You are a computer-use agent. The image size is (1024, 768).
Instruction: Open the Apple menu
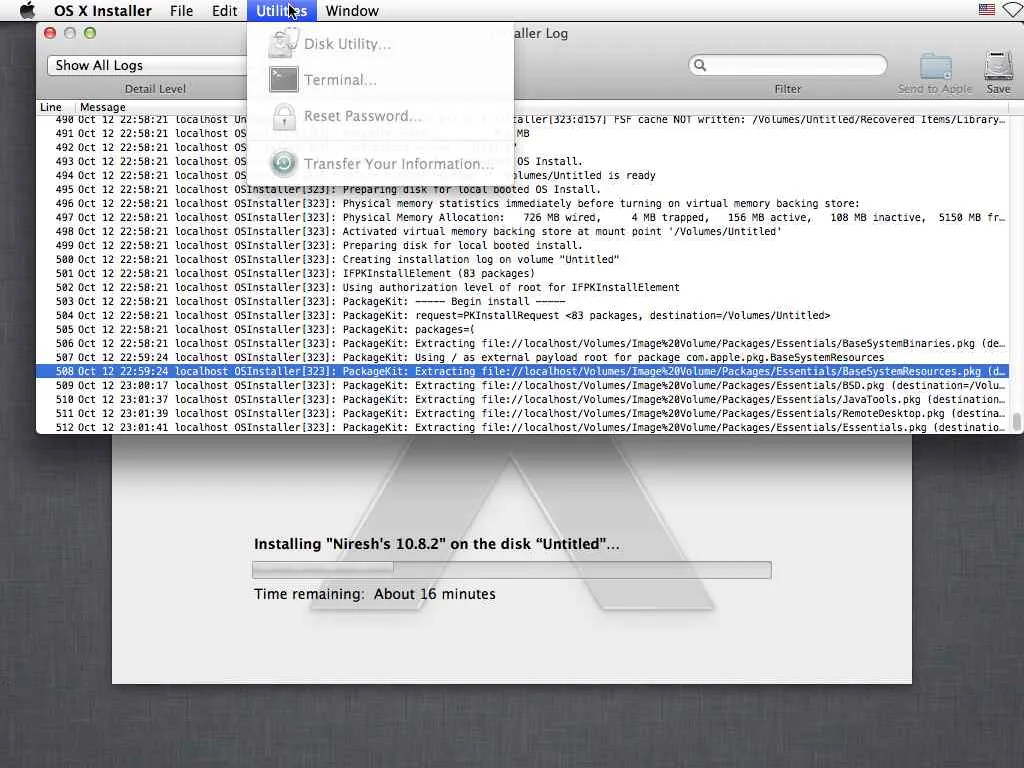(27, 10)
